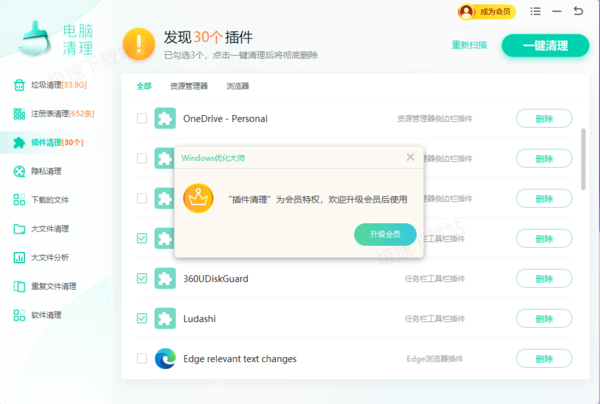Click the 成为会员 button
Viewport: 600px width, 404px height.
487,12
